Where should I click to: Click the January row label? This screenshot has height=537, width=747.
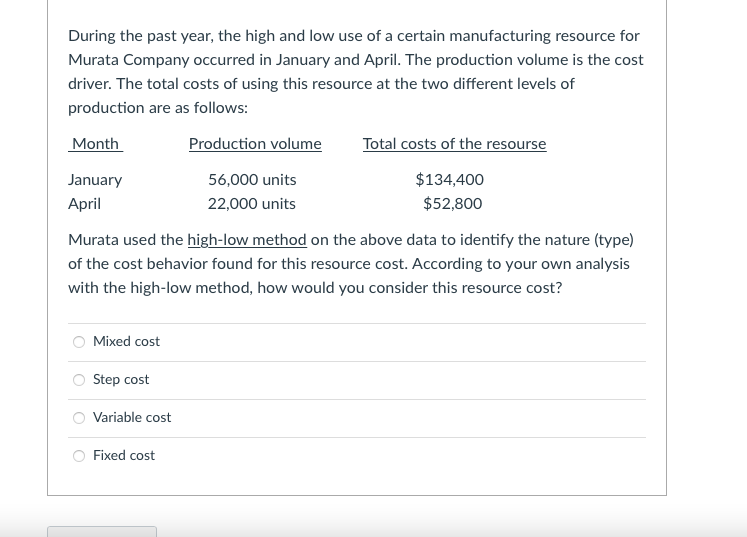pos(95,180)
